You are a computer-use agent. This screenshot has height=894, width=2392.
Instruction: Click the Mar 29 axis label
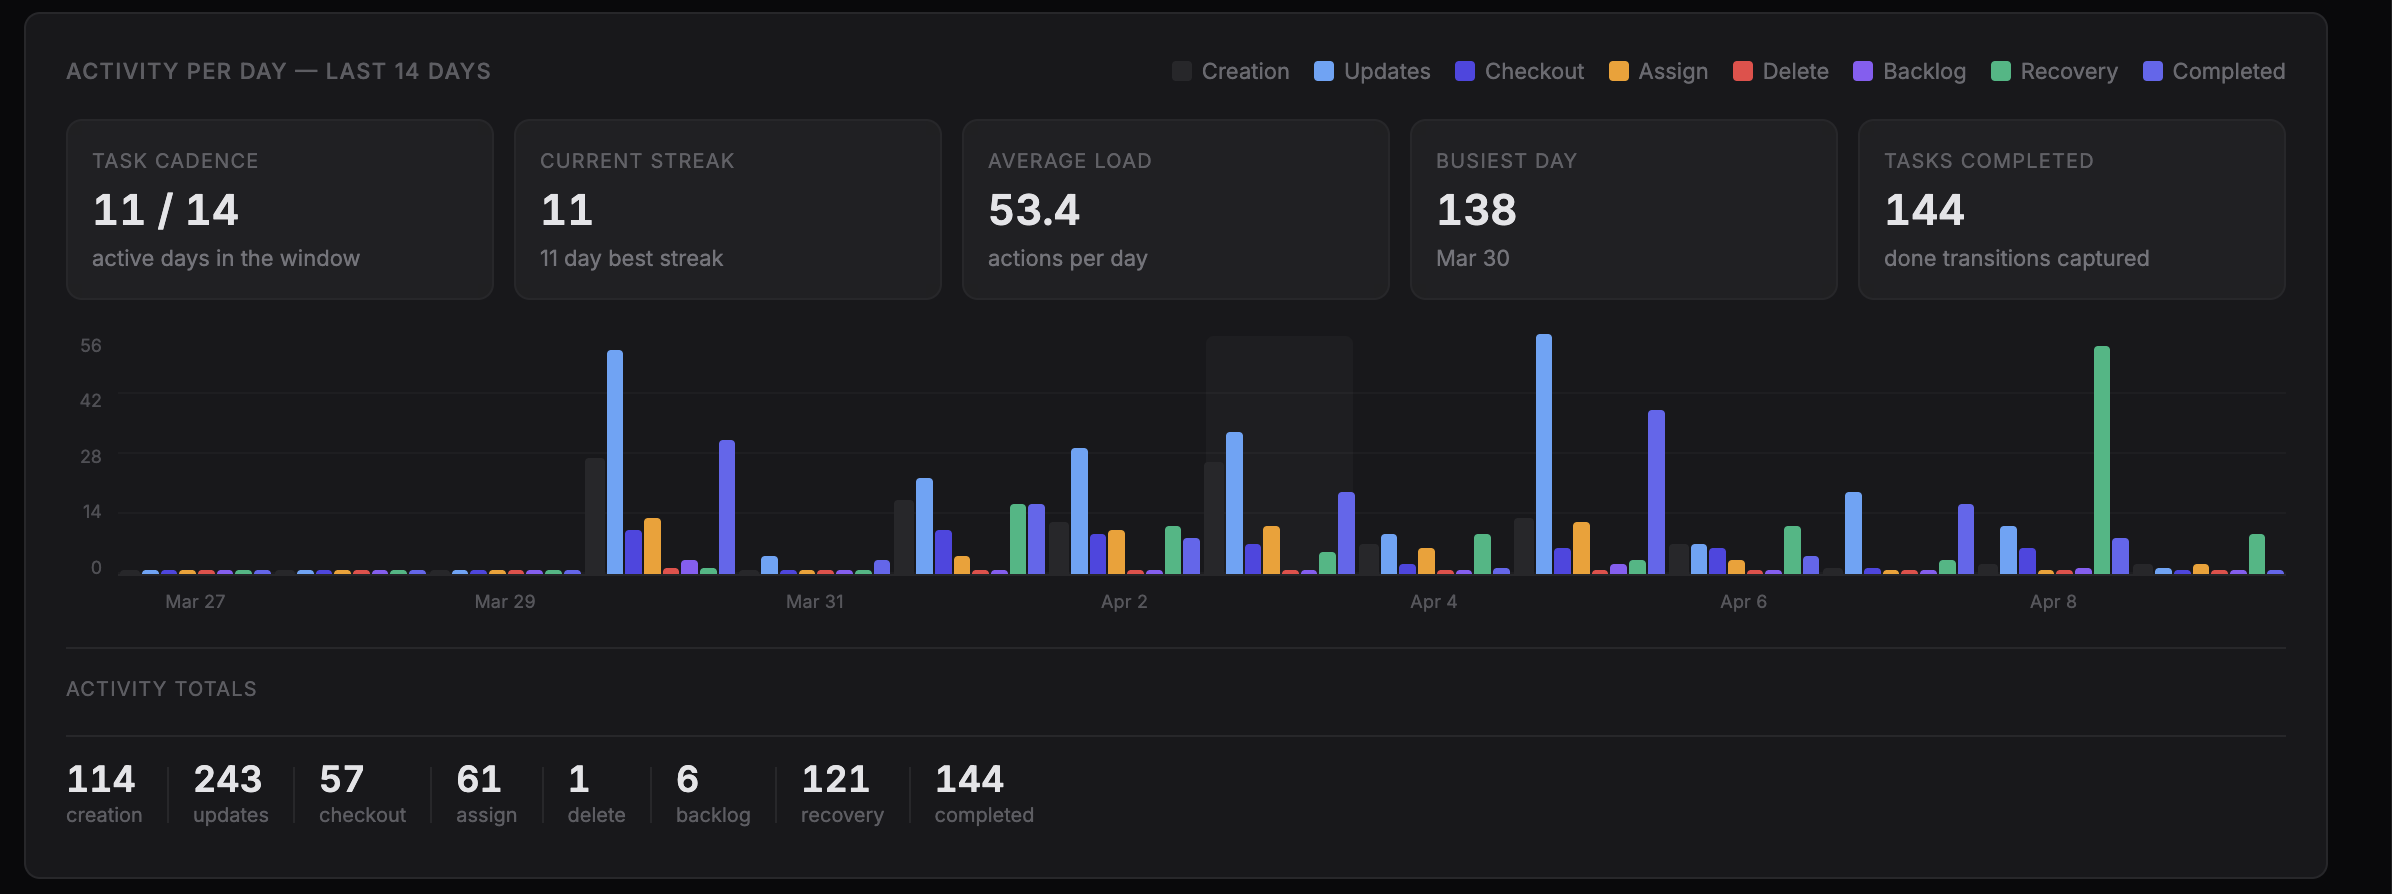click(x=505, y=601)
